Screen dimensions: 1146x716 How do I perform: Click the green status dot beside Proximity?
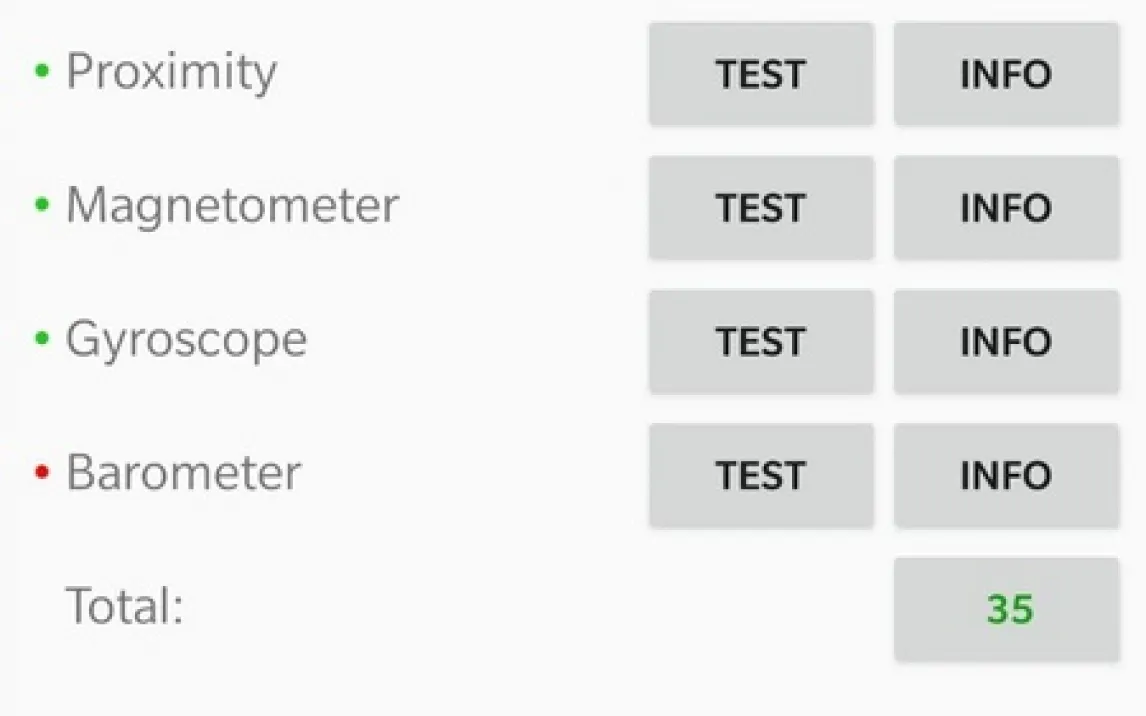coord(42,71)
